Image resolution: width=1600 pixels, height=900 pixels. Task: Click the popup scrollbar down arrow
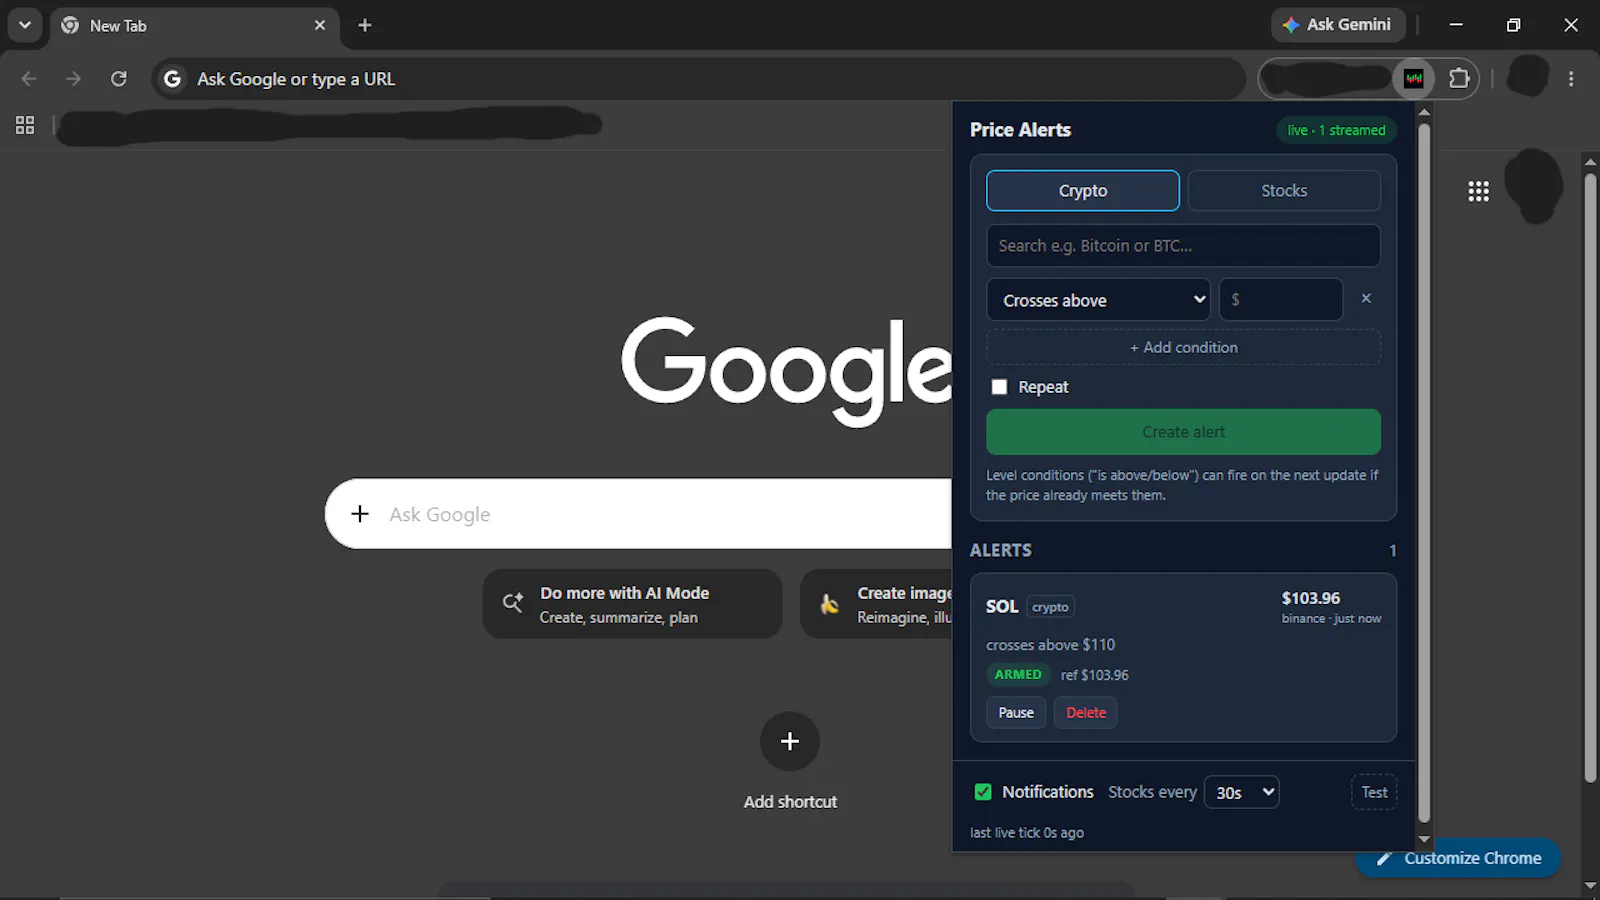pyautogui.click(x=1425, y=840)
